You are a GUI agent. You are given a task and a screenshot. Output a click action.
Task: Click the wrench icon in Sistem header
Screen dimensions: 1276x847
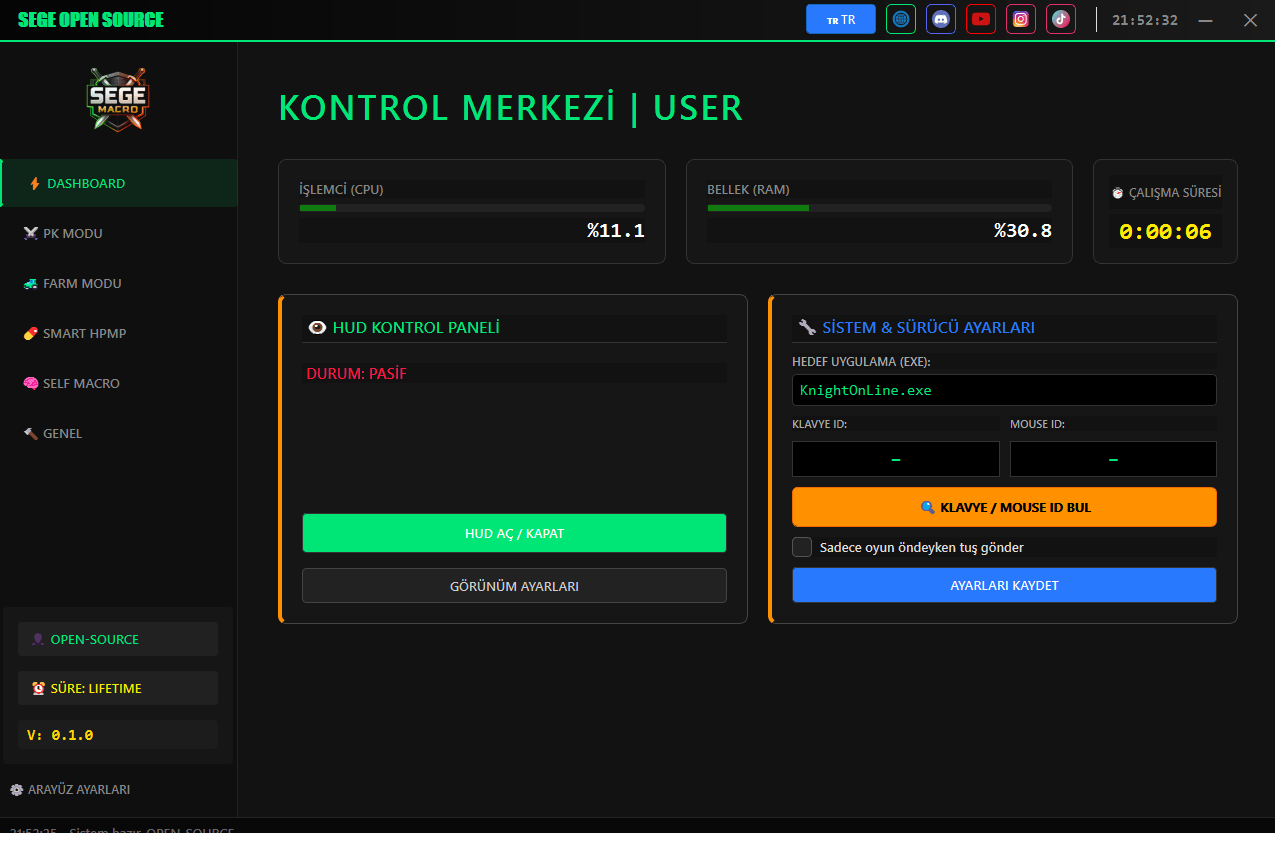coord(808,327)
